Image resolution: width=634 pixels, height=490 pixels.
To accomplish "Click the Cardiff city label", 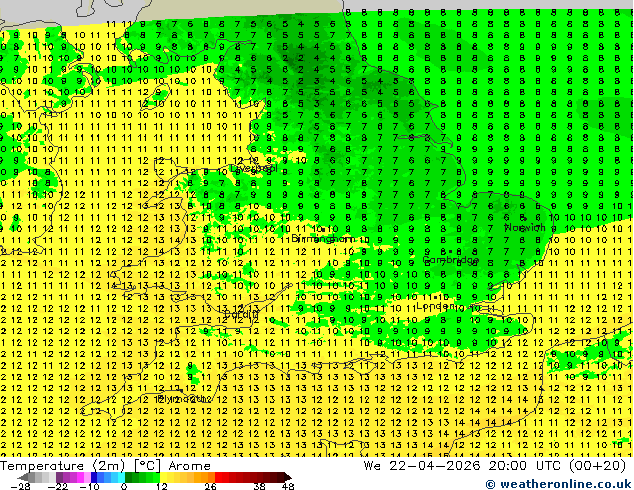I will pyautogui.click(x=241, y=314).
